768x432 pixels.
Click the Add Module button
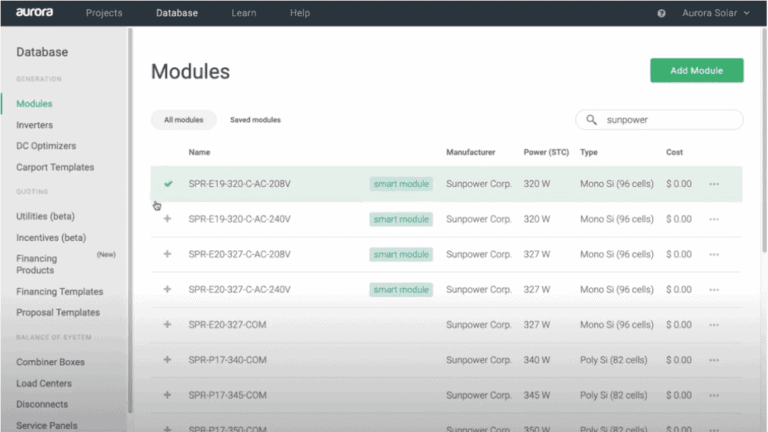pyautogui.click(x=696, y=71)
